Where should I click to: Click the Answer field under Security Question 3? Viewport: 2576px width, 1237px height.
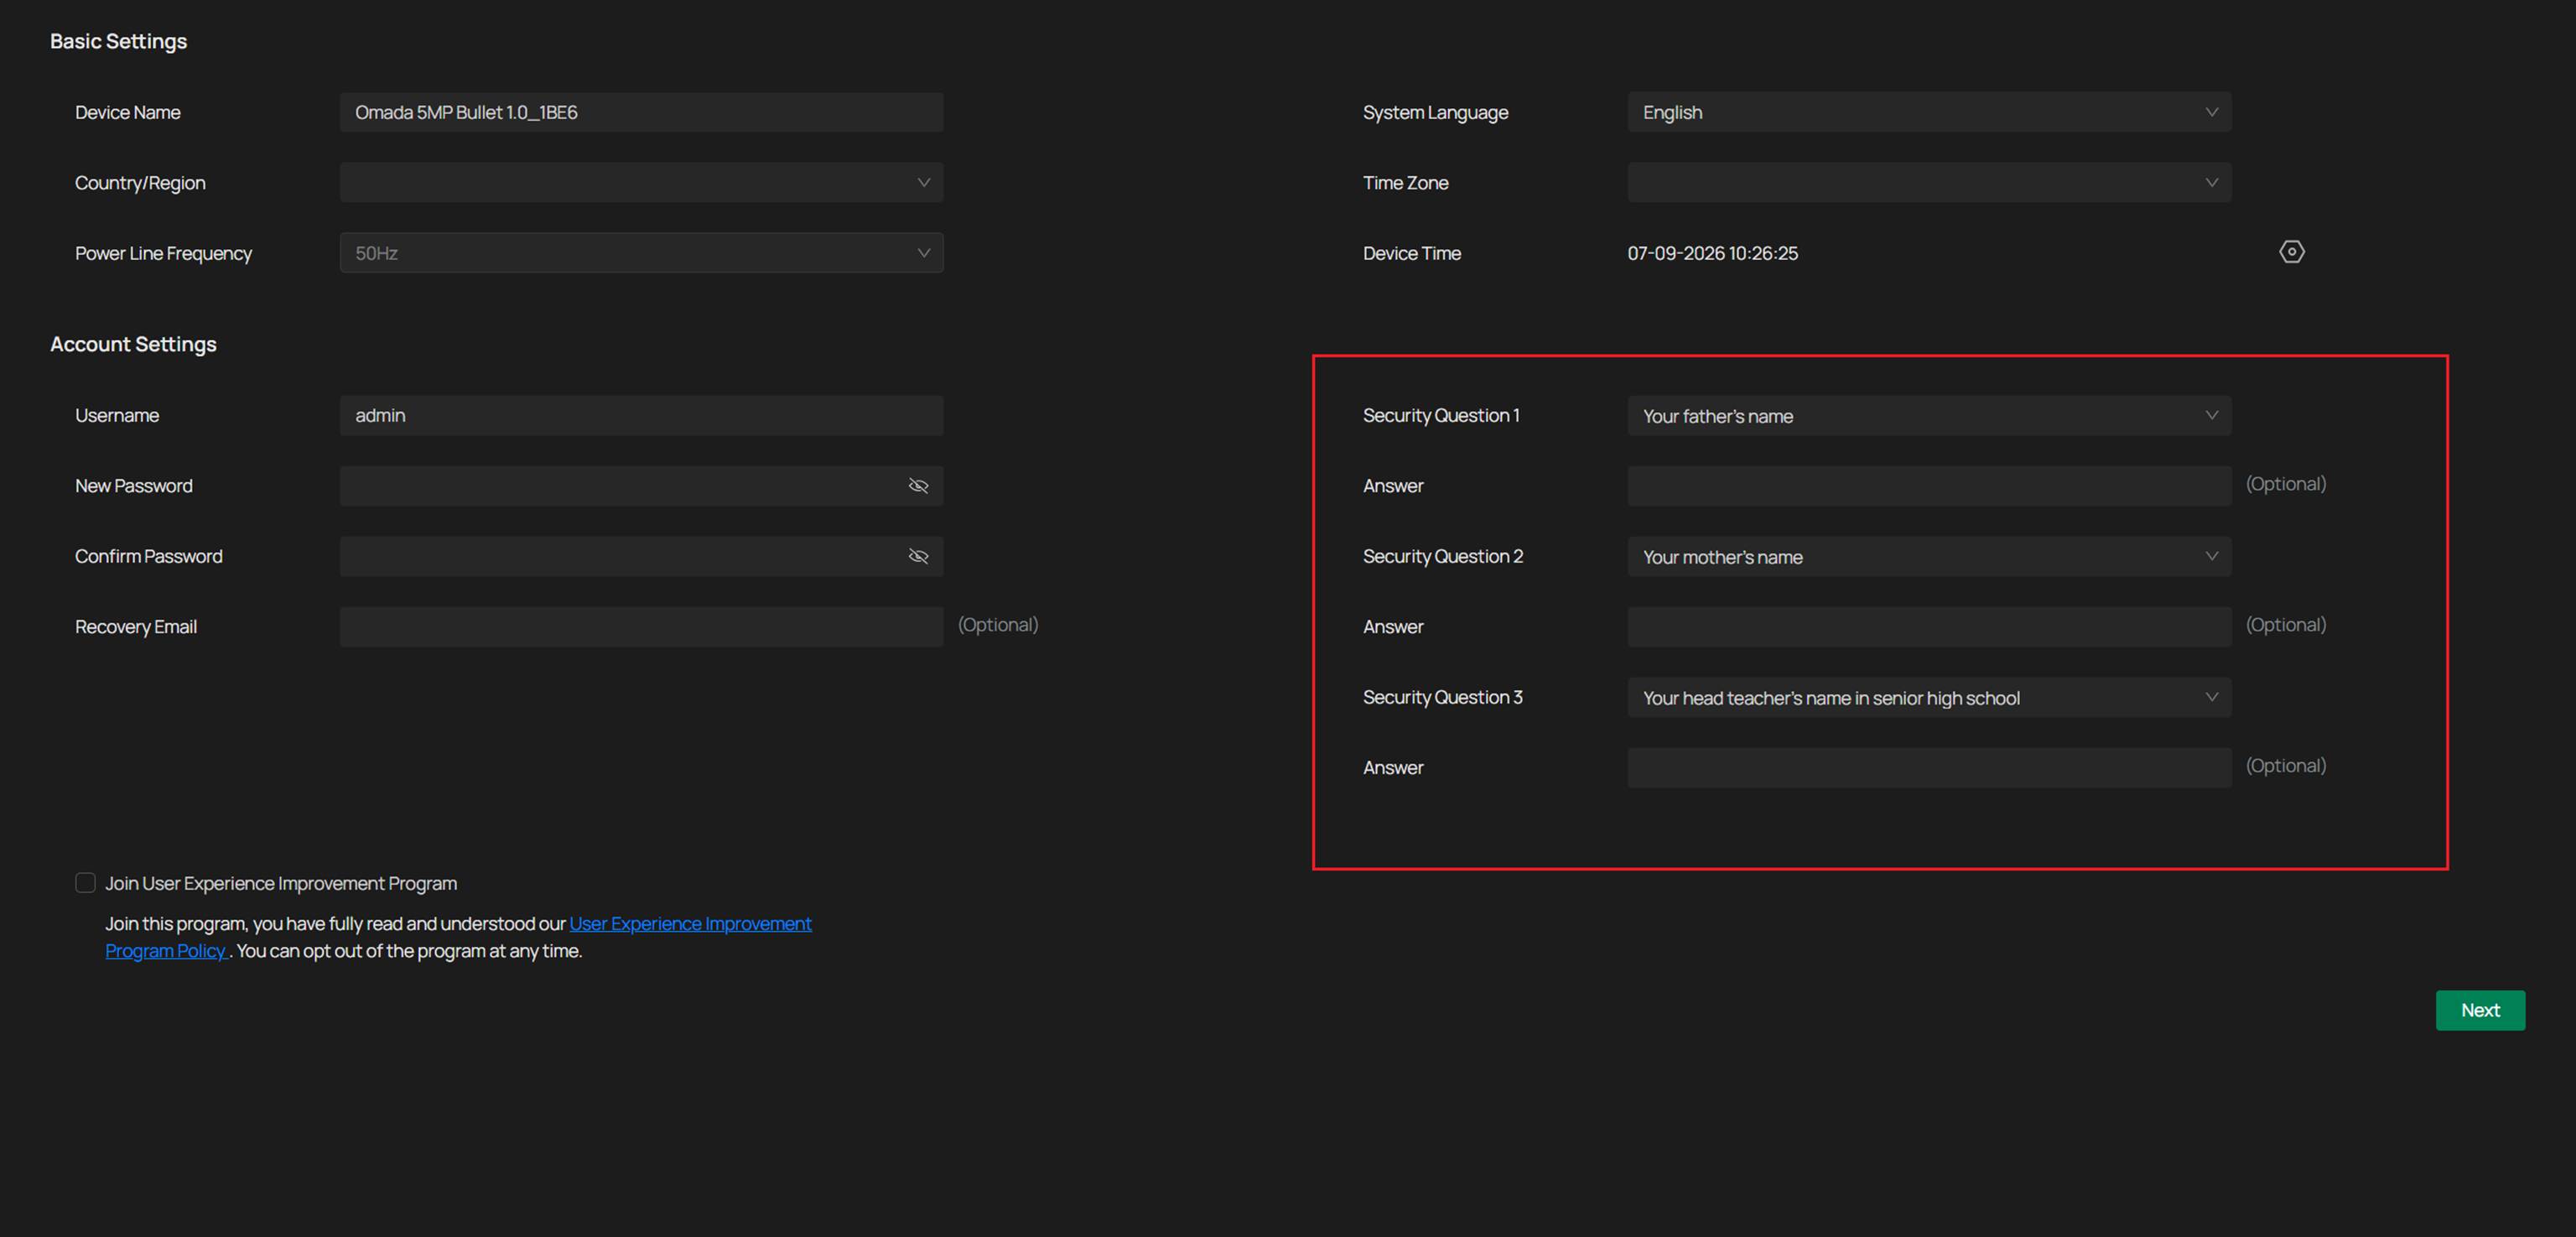[x=1929, y=768]
